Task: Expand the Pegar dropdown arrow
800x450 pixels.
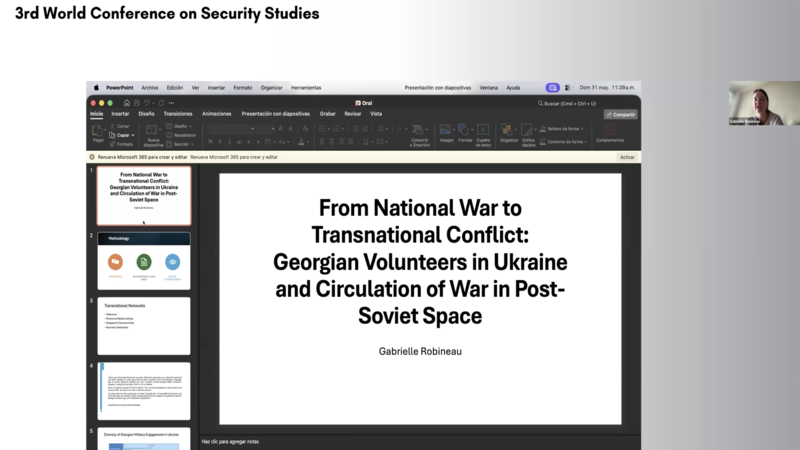Action: tap(105, 131)
